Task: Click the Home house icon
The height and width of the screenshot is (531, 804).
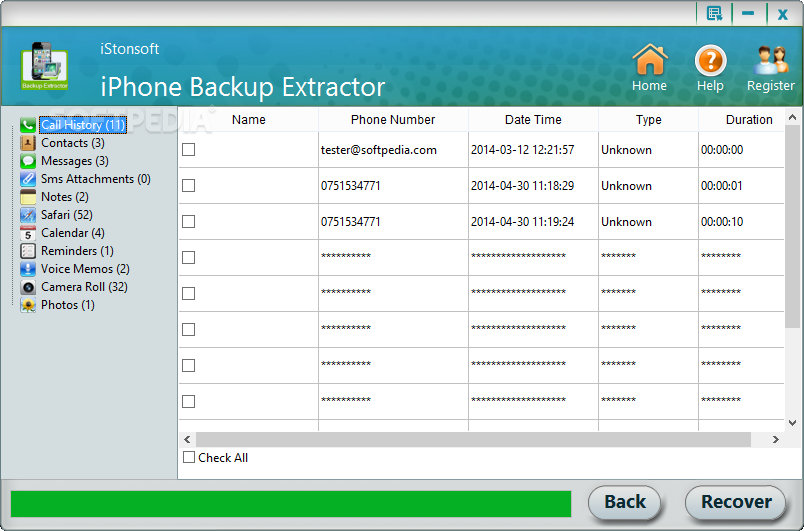Action: tap(650, 59)
